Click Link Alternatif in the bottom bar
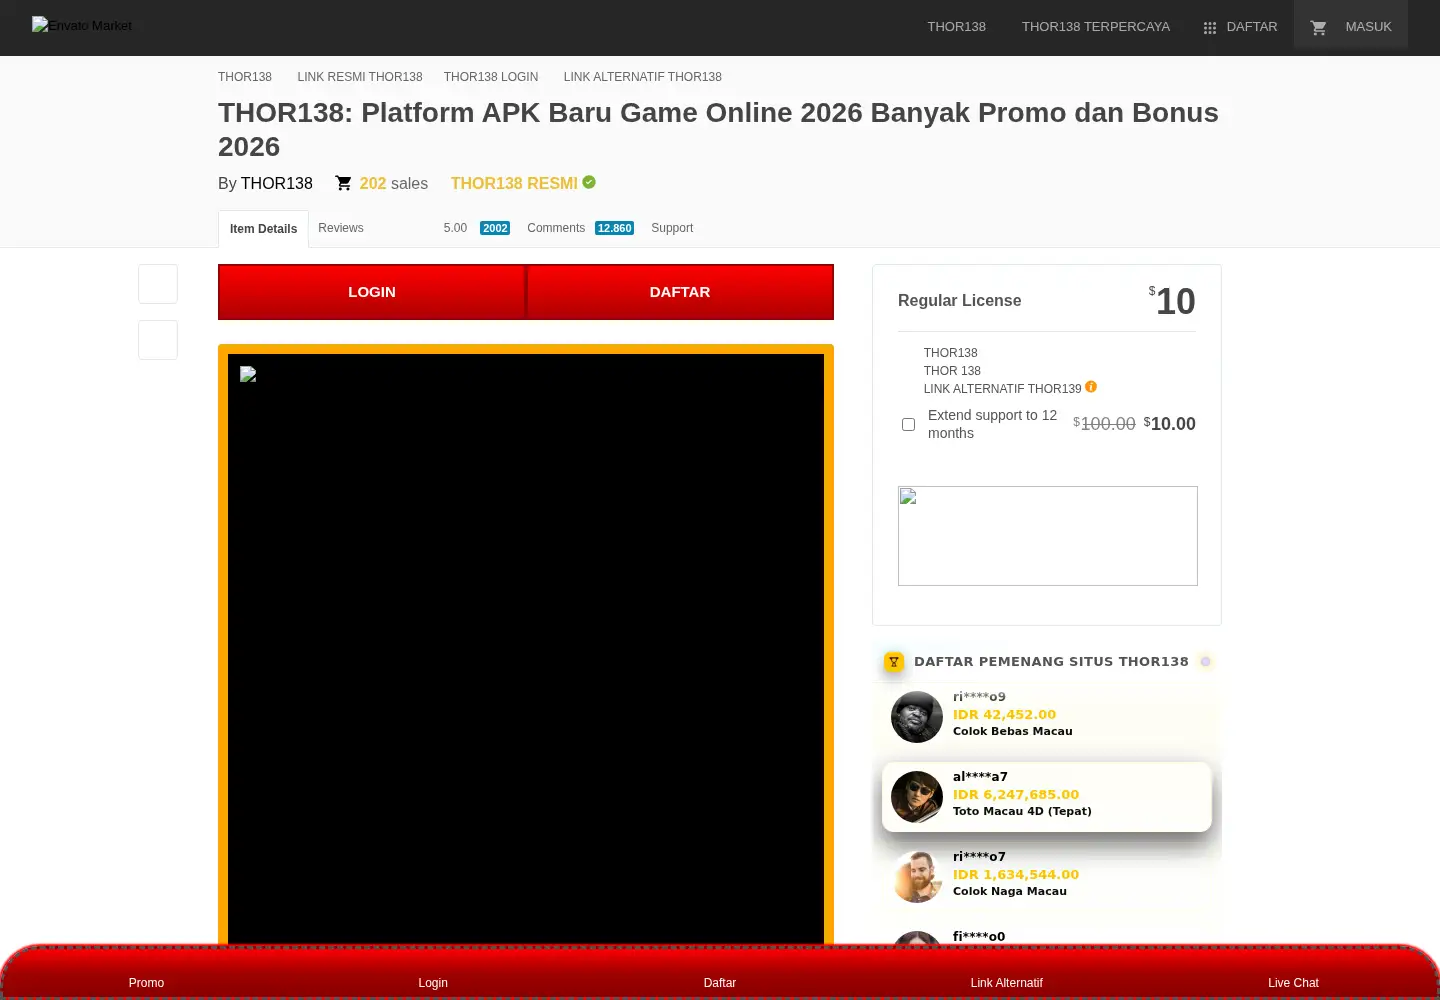 click(1007, 983)
